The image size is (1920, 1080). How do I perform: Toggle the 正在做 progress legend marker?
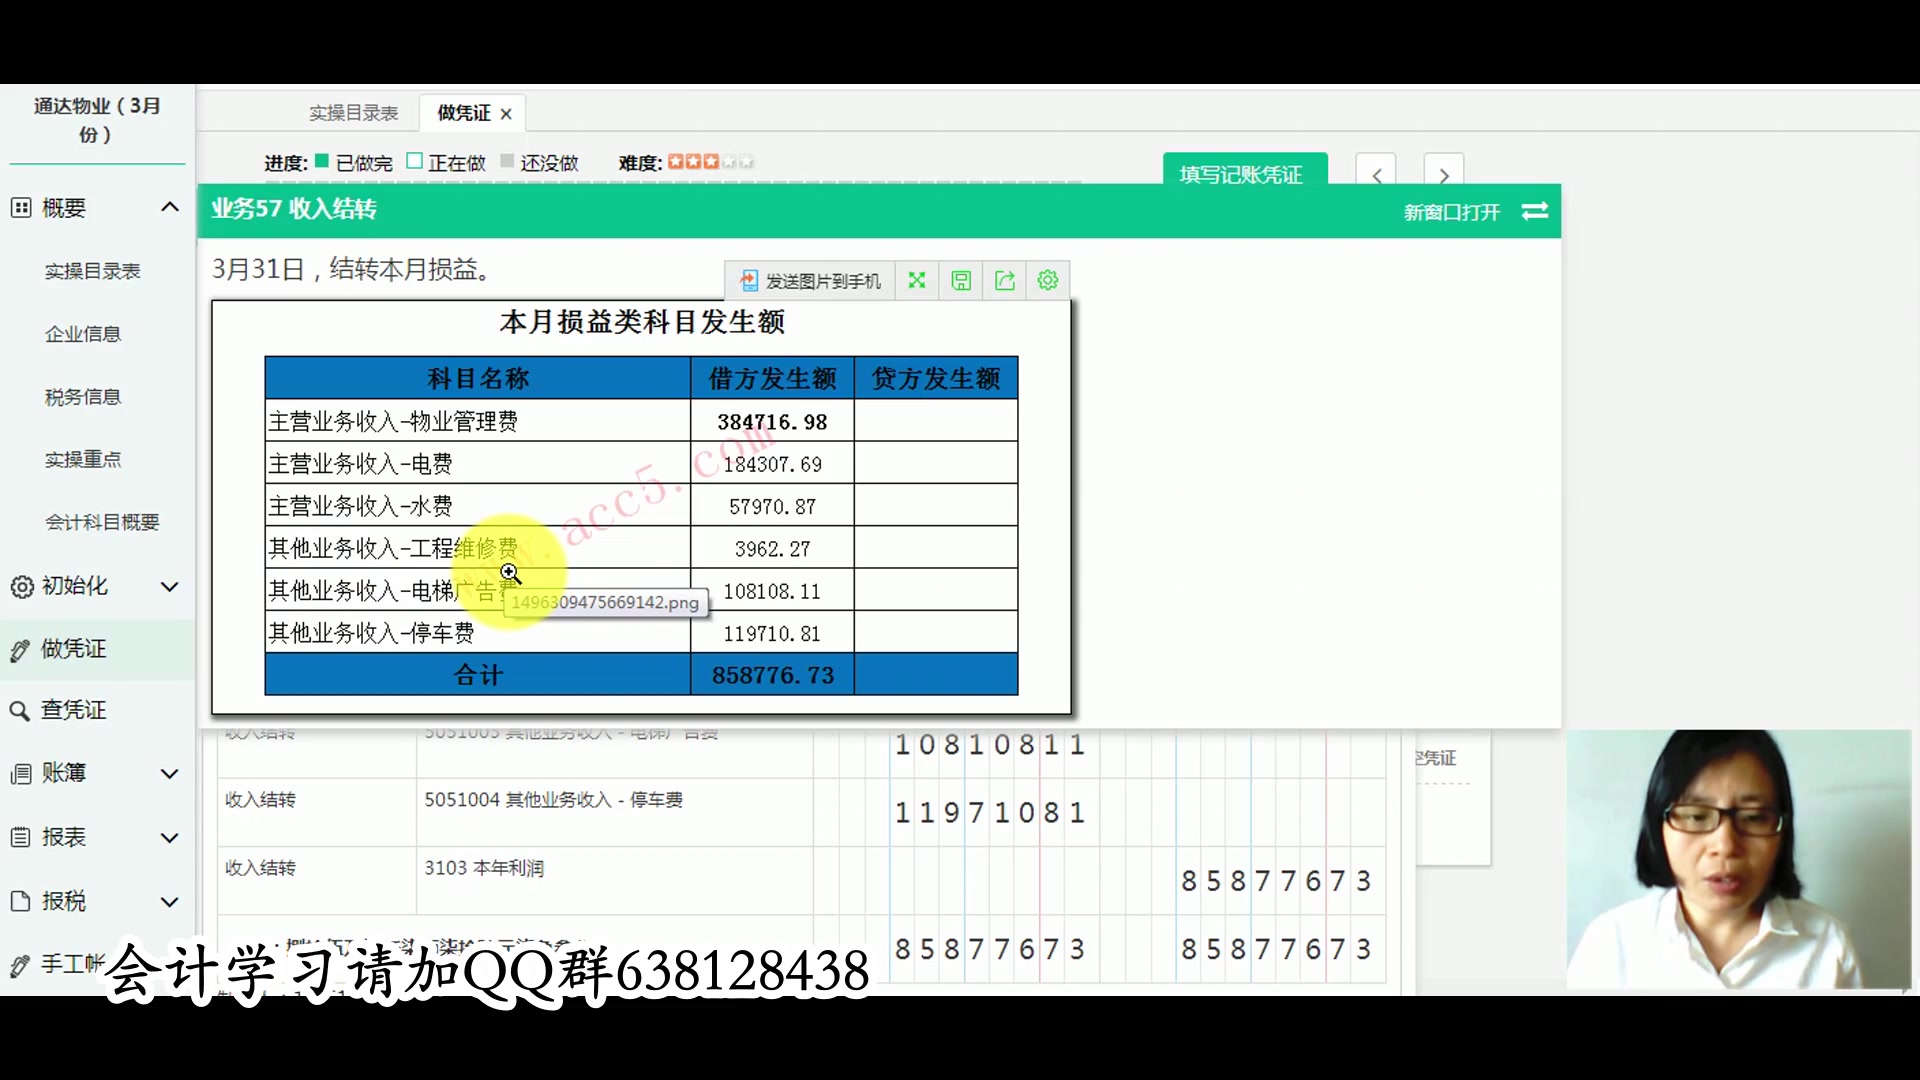414,161
